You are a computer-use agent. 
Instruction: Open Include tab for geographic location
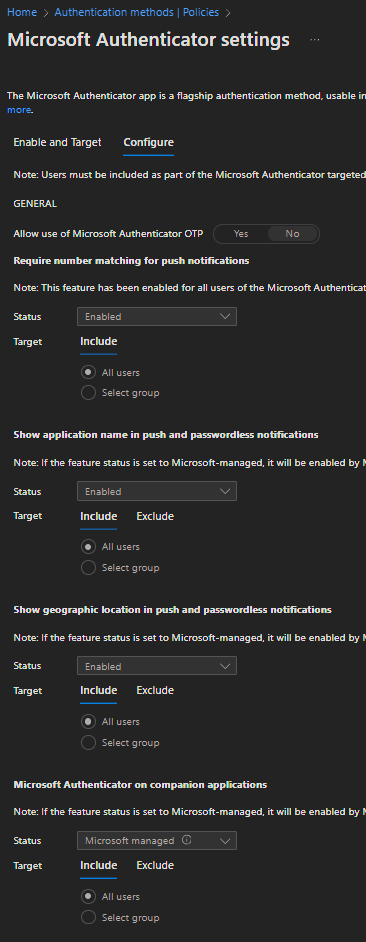tap(99, 690)
